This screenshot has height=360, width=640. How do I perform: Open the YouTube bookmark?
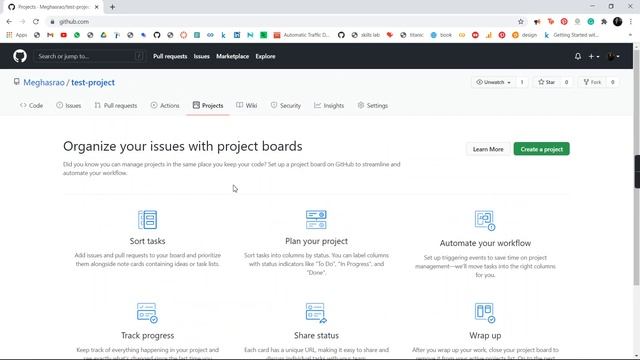64,35
